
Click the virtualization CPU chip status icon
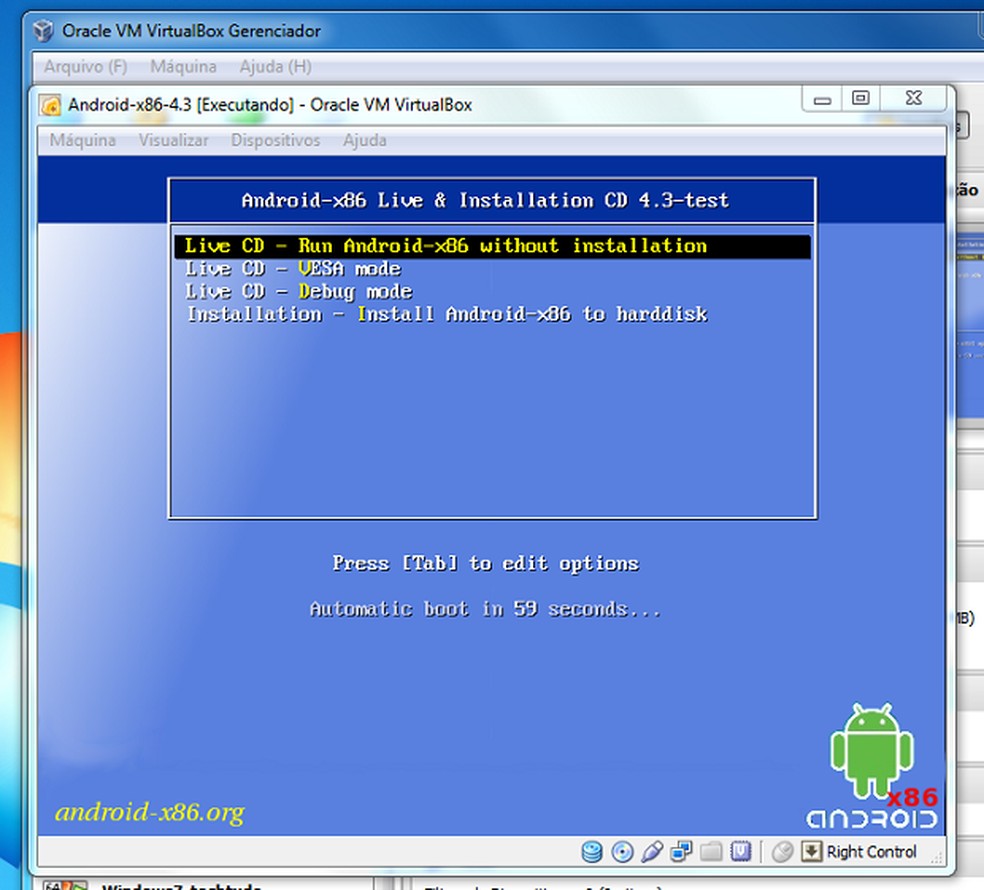click(x=741, y=852)
